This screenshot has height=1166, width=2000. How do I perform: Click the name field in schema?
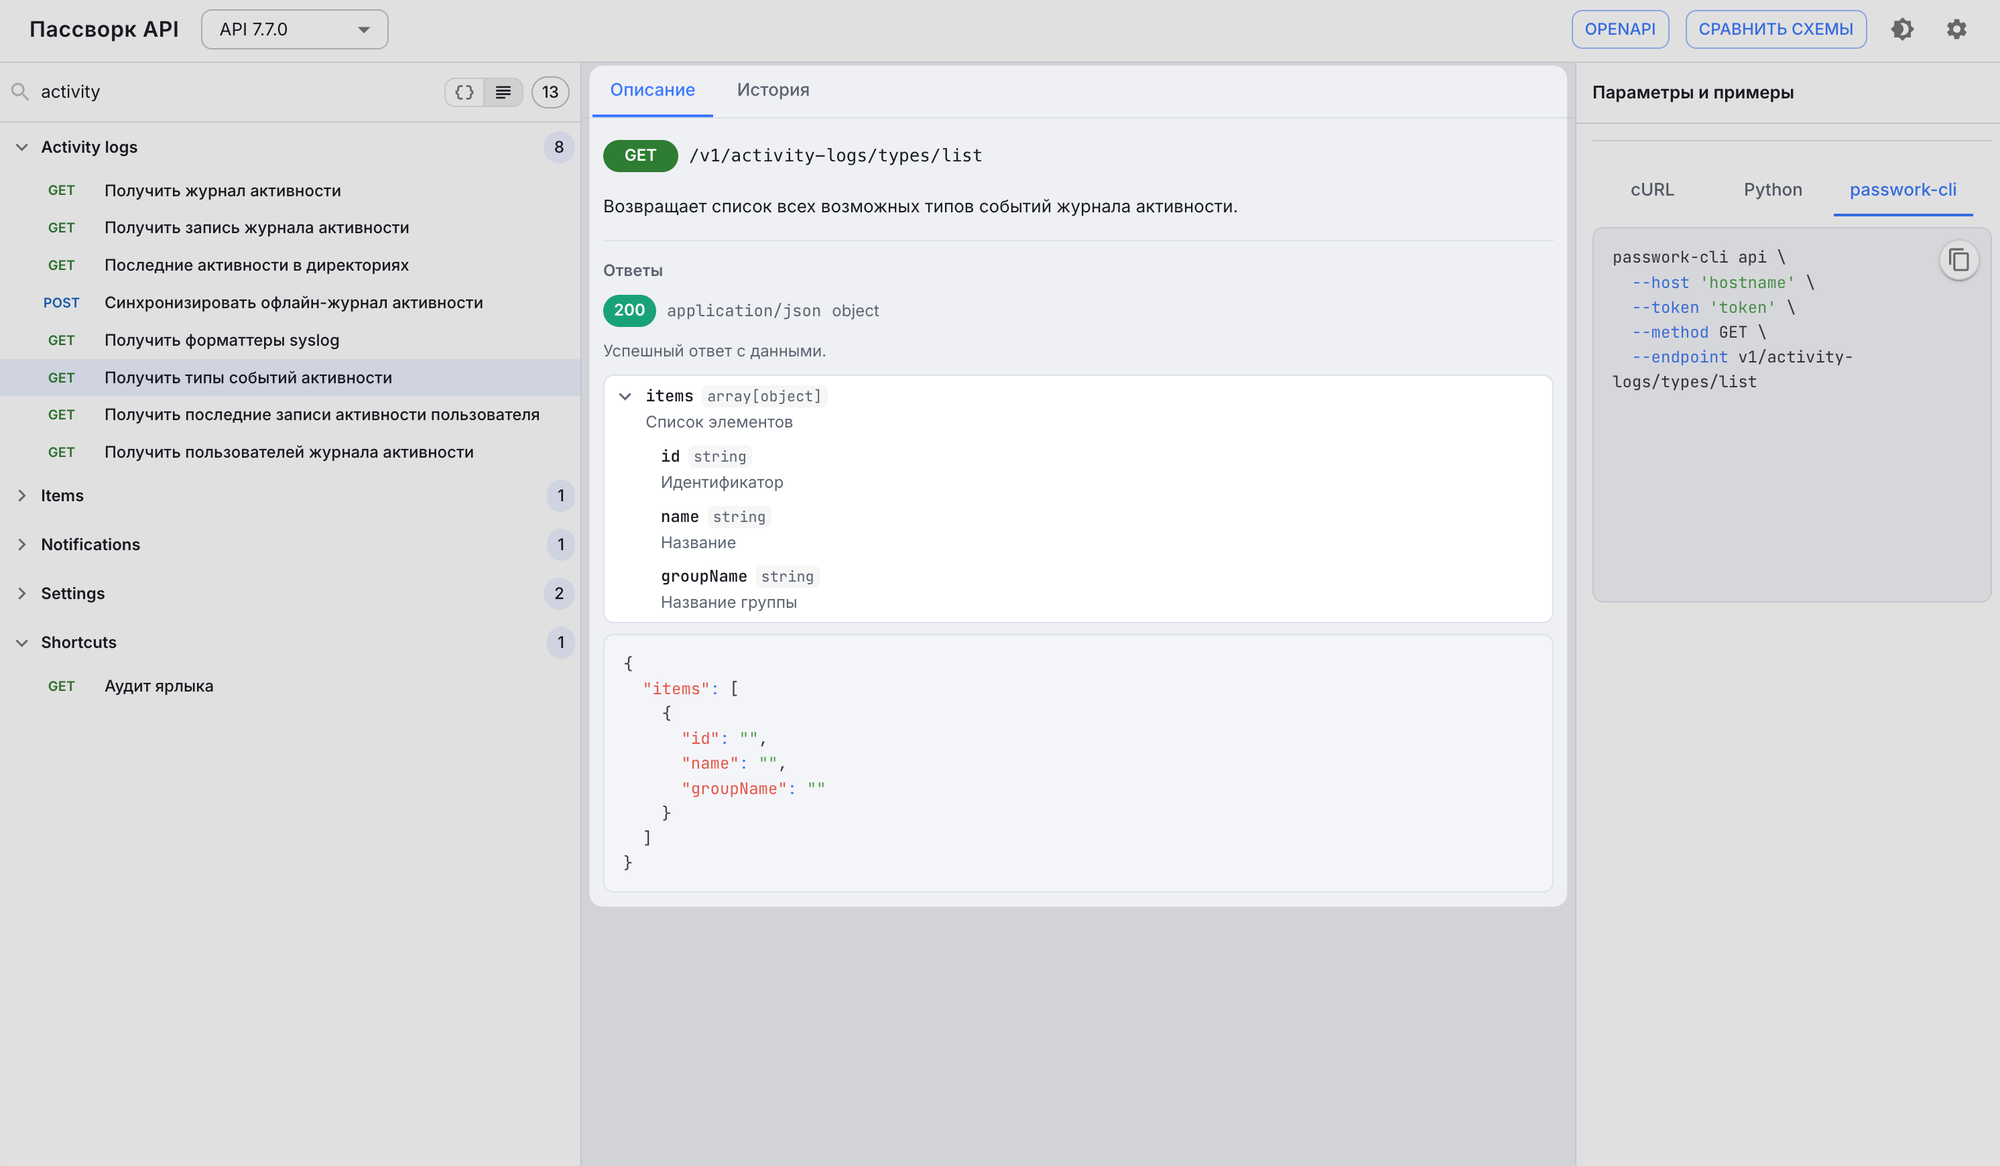(680, 517)
